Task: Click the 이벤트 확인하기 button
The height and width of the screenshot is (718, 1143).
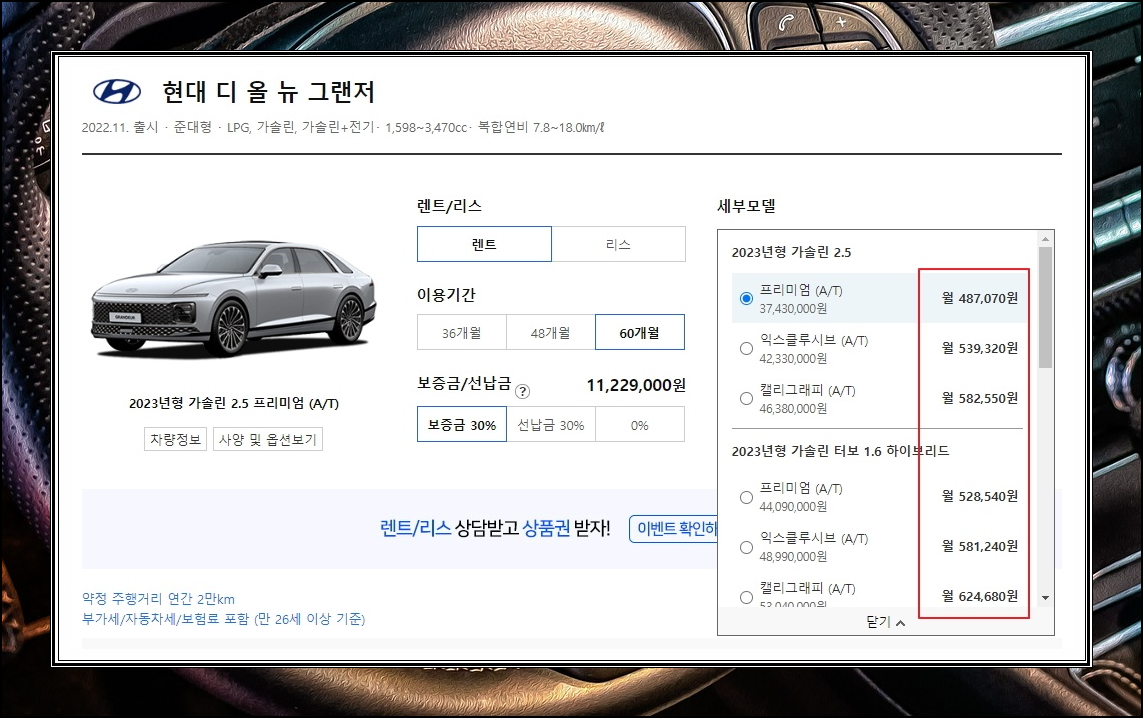Action: (674, 528)
